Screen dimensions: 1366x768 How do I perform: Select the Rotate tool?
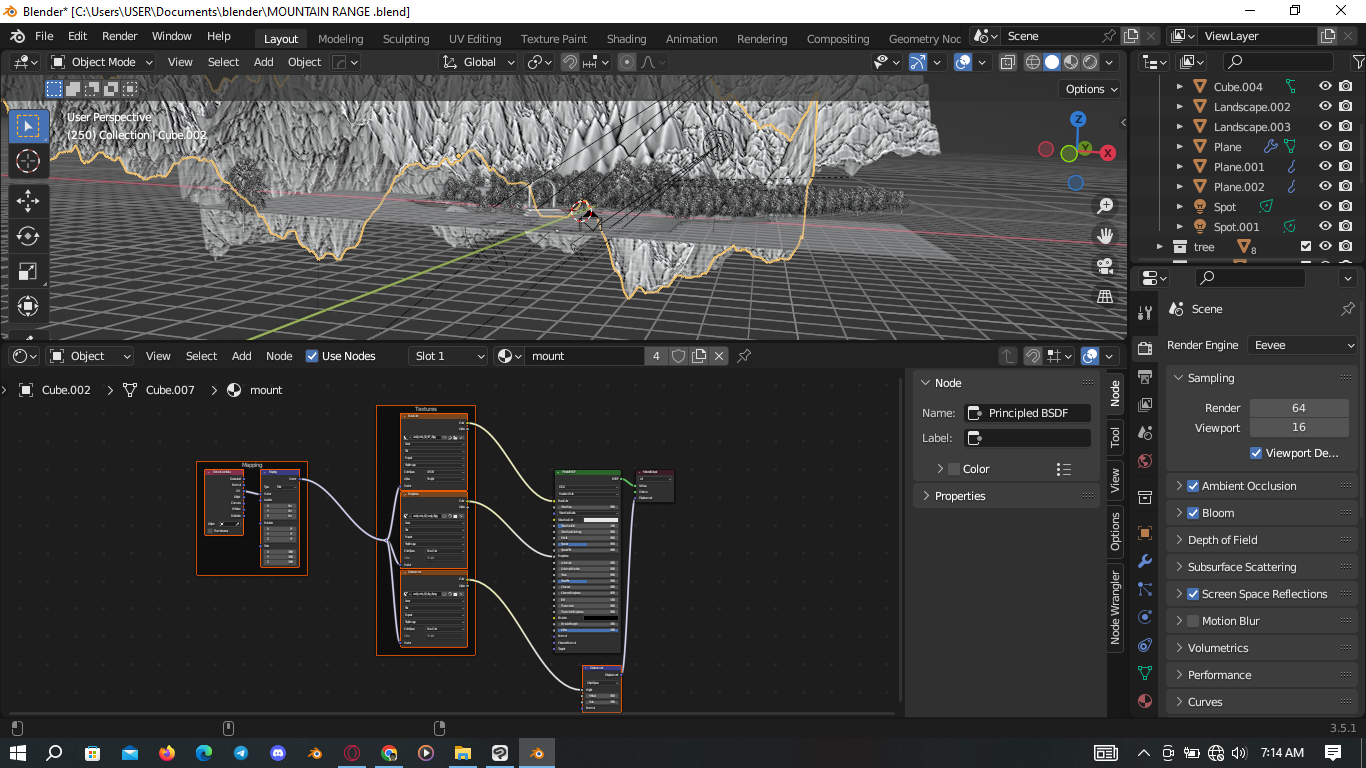[x=28, y=236]
